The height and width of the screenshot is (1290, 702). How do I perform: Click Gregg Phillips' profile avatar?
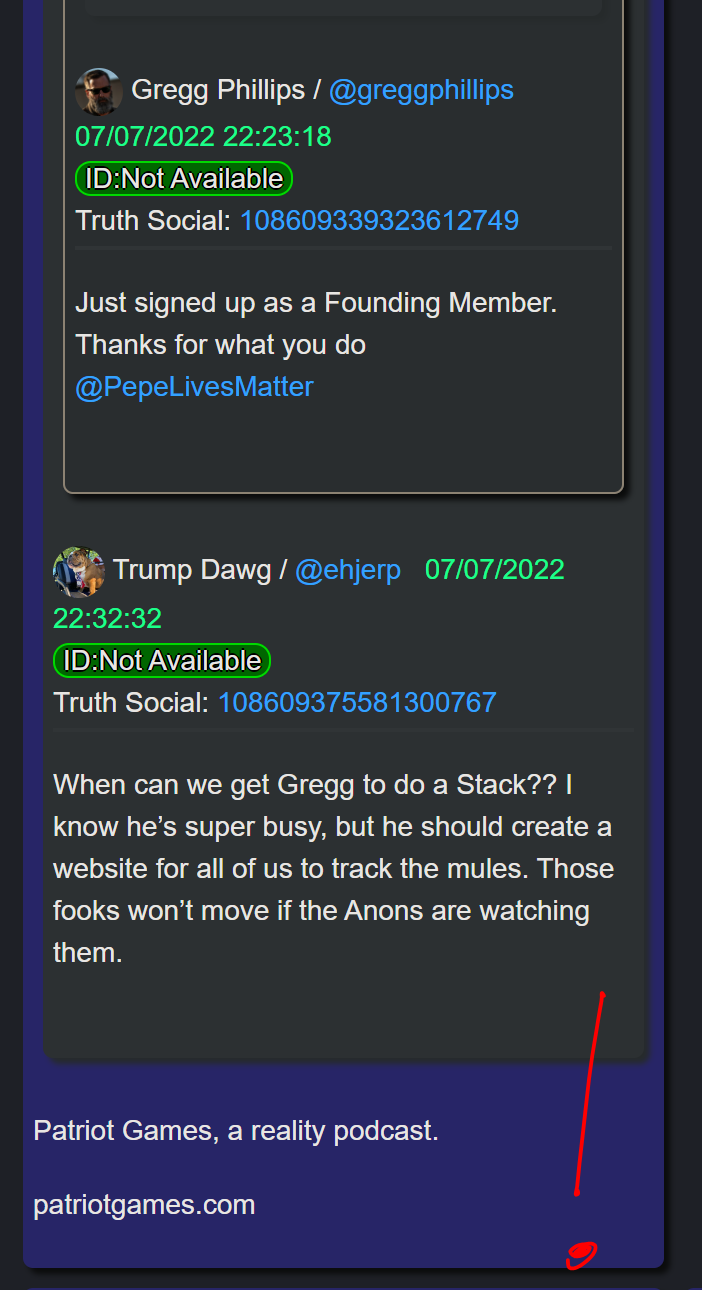click(x=99, y=91)
